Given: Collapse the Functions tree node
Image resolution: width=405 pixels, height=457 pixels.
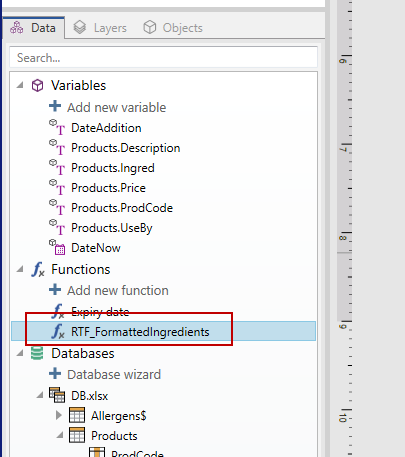Looking at the screenshot, I should 20,269.
